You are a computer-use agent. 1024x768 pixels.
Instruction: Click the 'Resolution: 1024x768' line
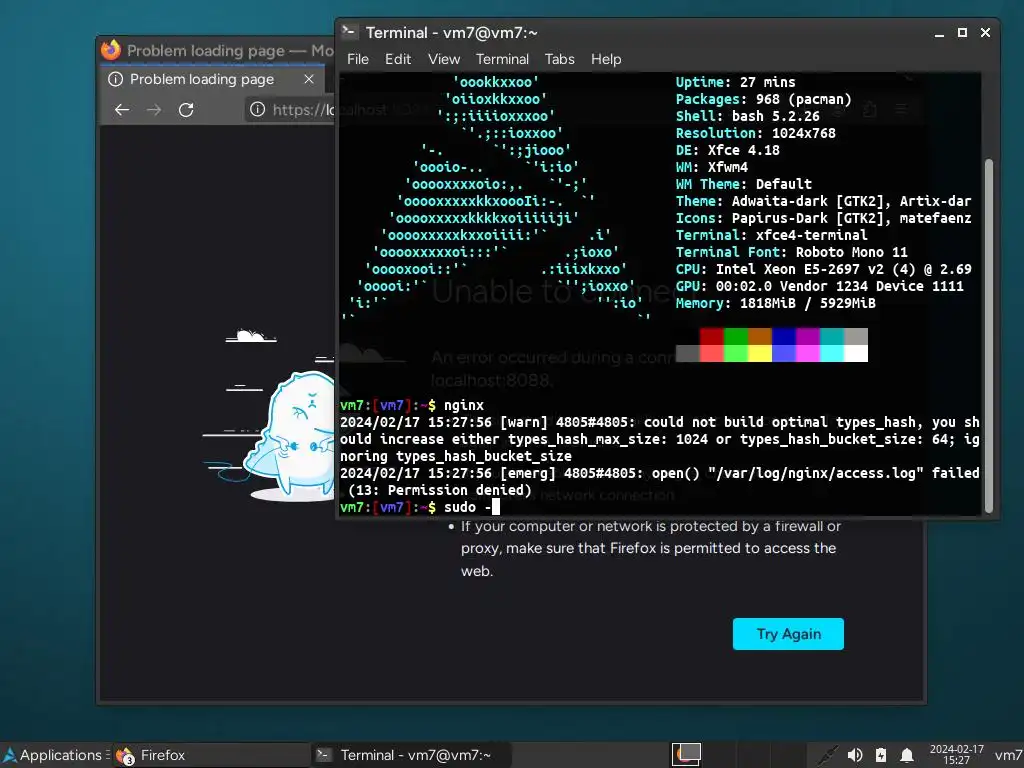click(x=756, y=133)
